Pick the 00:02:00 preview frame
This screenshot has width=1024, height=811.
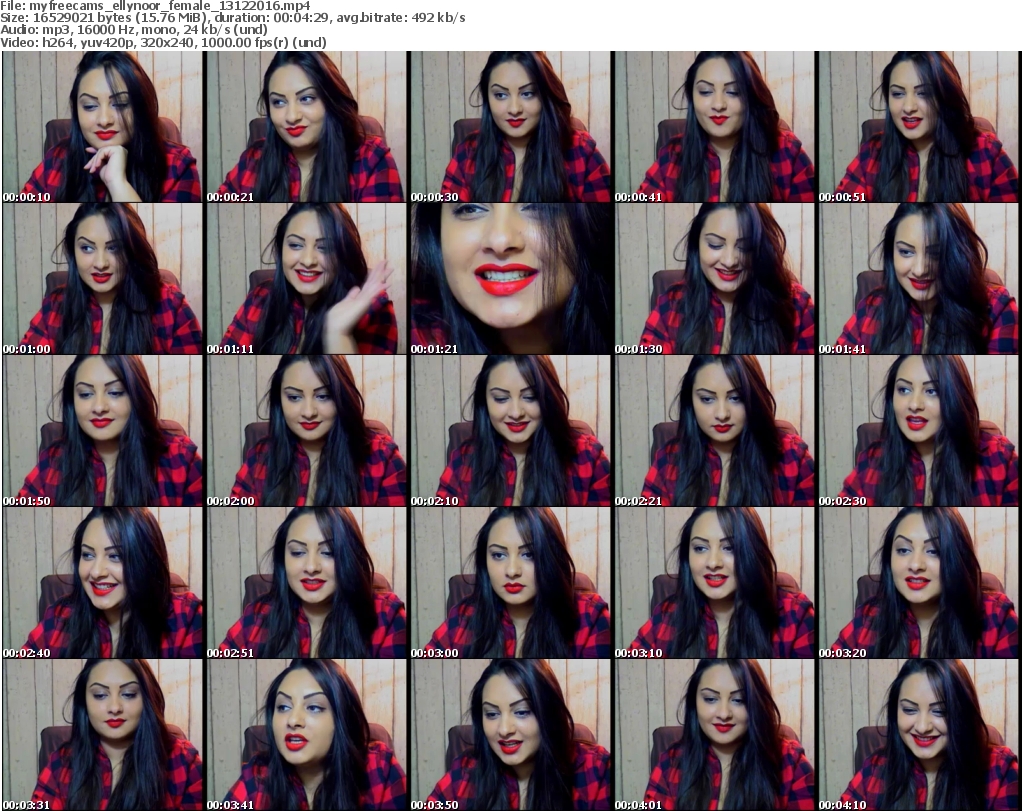pyautogui.click(x=306, y=431)
